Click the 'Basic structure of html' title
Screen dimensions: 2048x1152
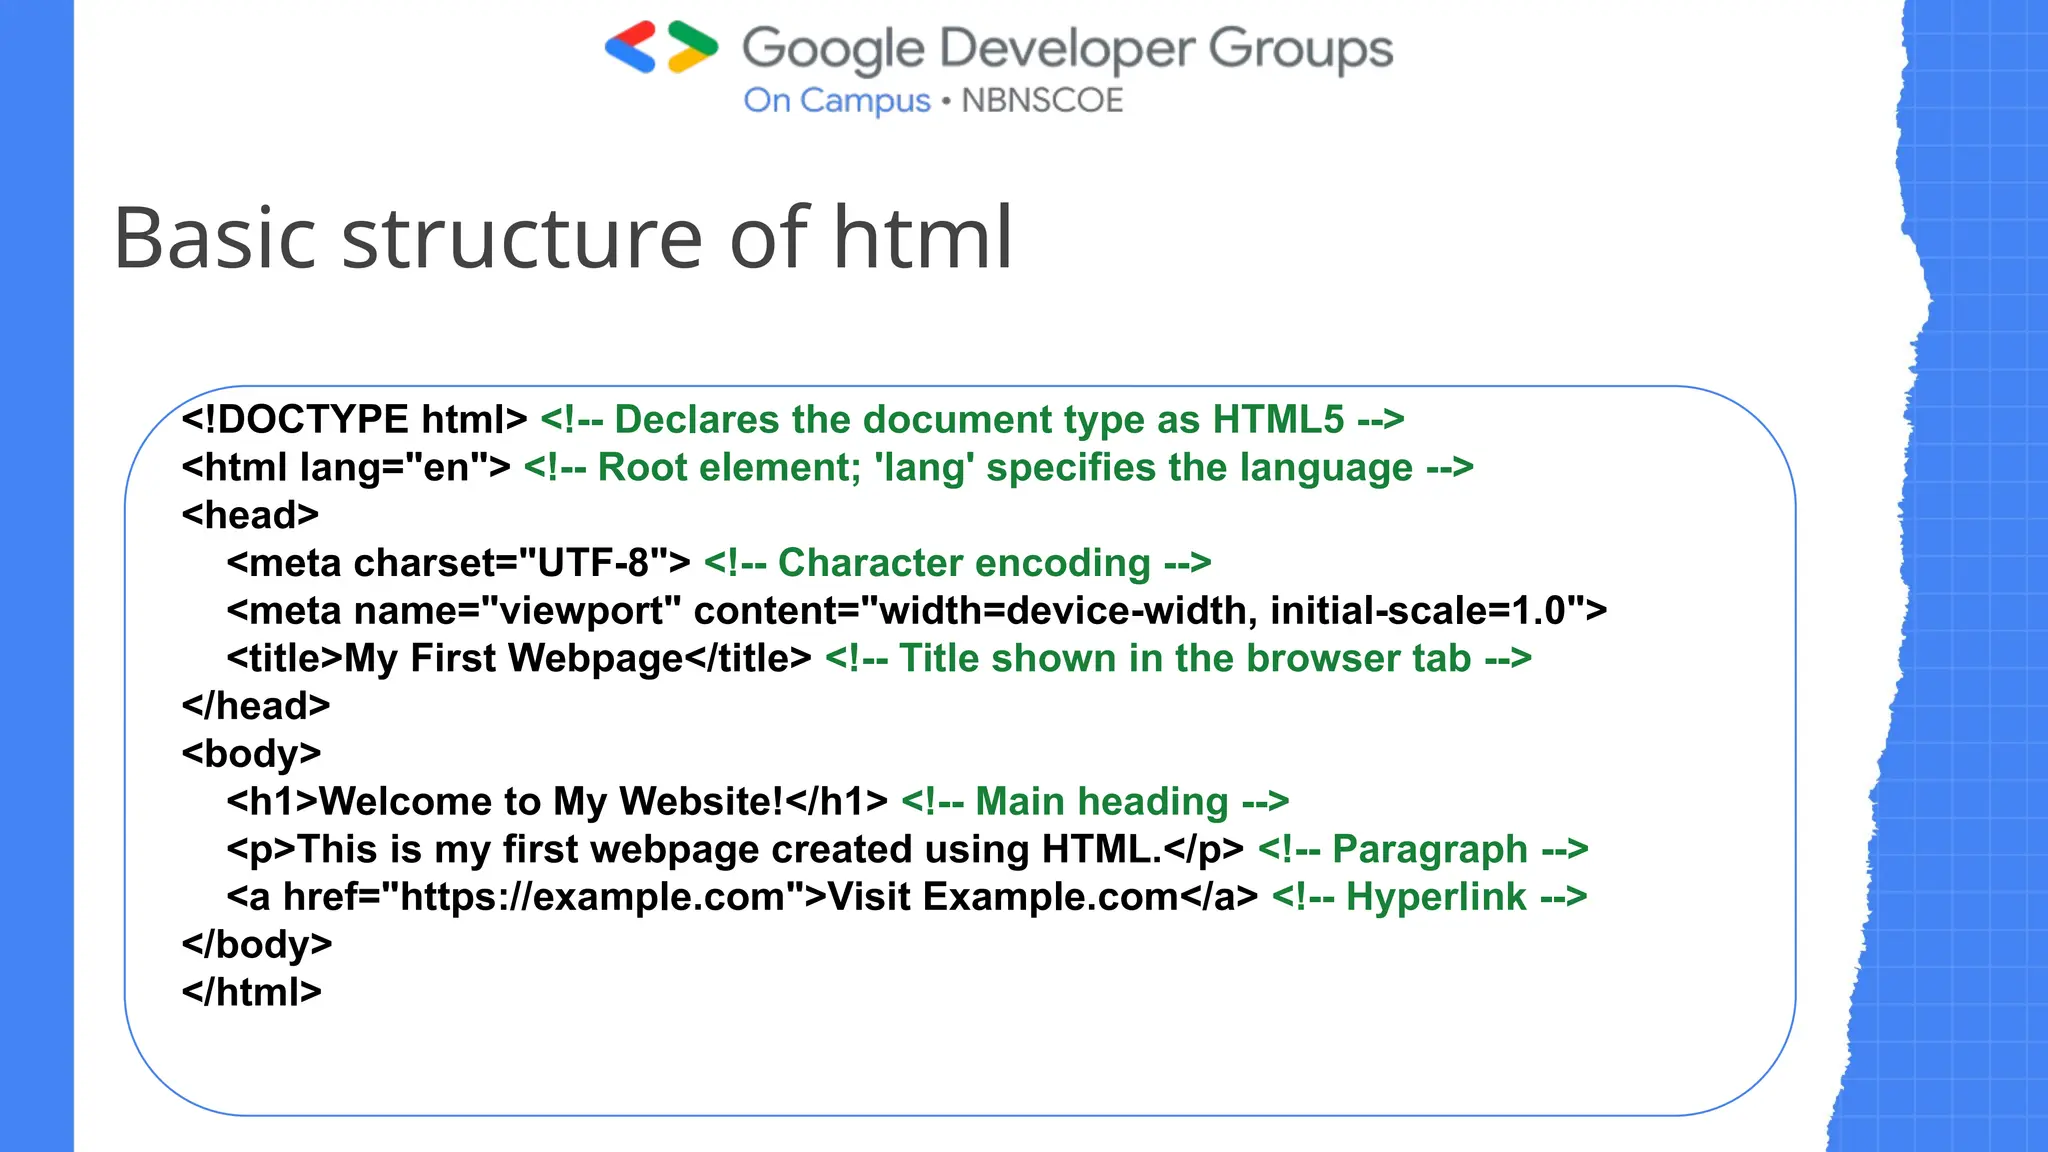[x=563, y=238]
